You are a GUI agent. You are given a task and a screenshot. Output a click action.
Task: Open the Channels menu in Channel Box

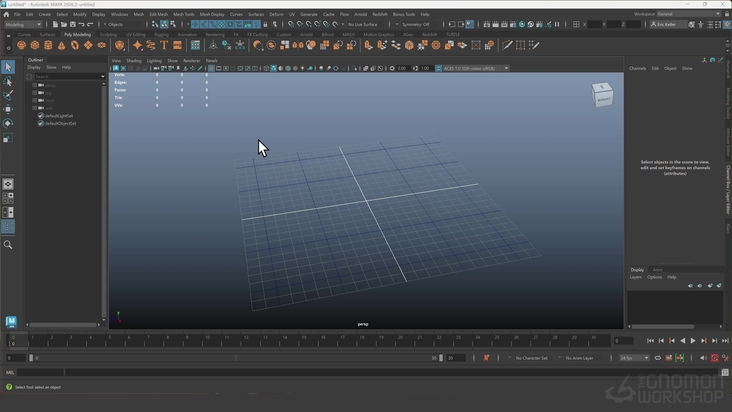(x=637, y=68)
